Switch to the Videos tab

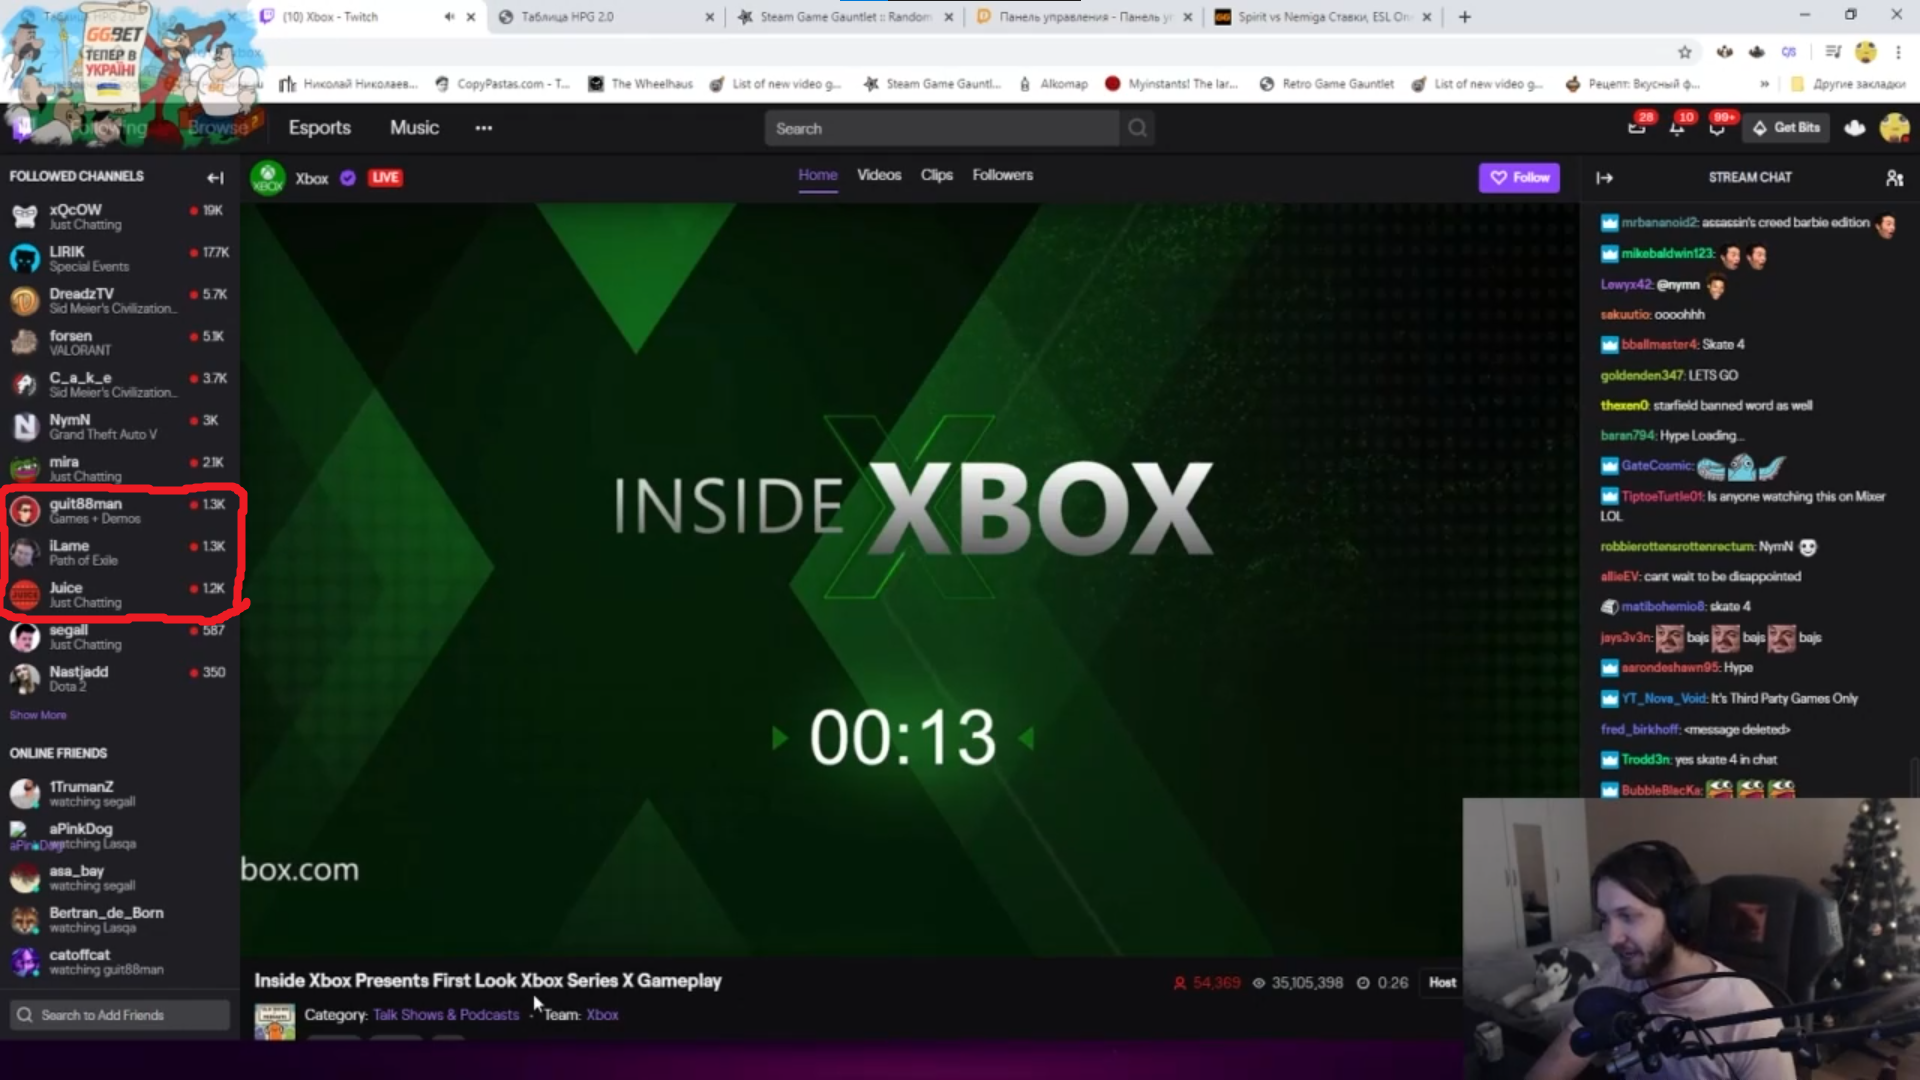click(878, 175)
